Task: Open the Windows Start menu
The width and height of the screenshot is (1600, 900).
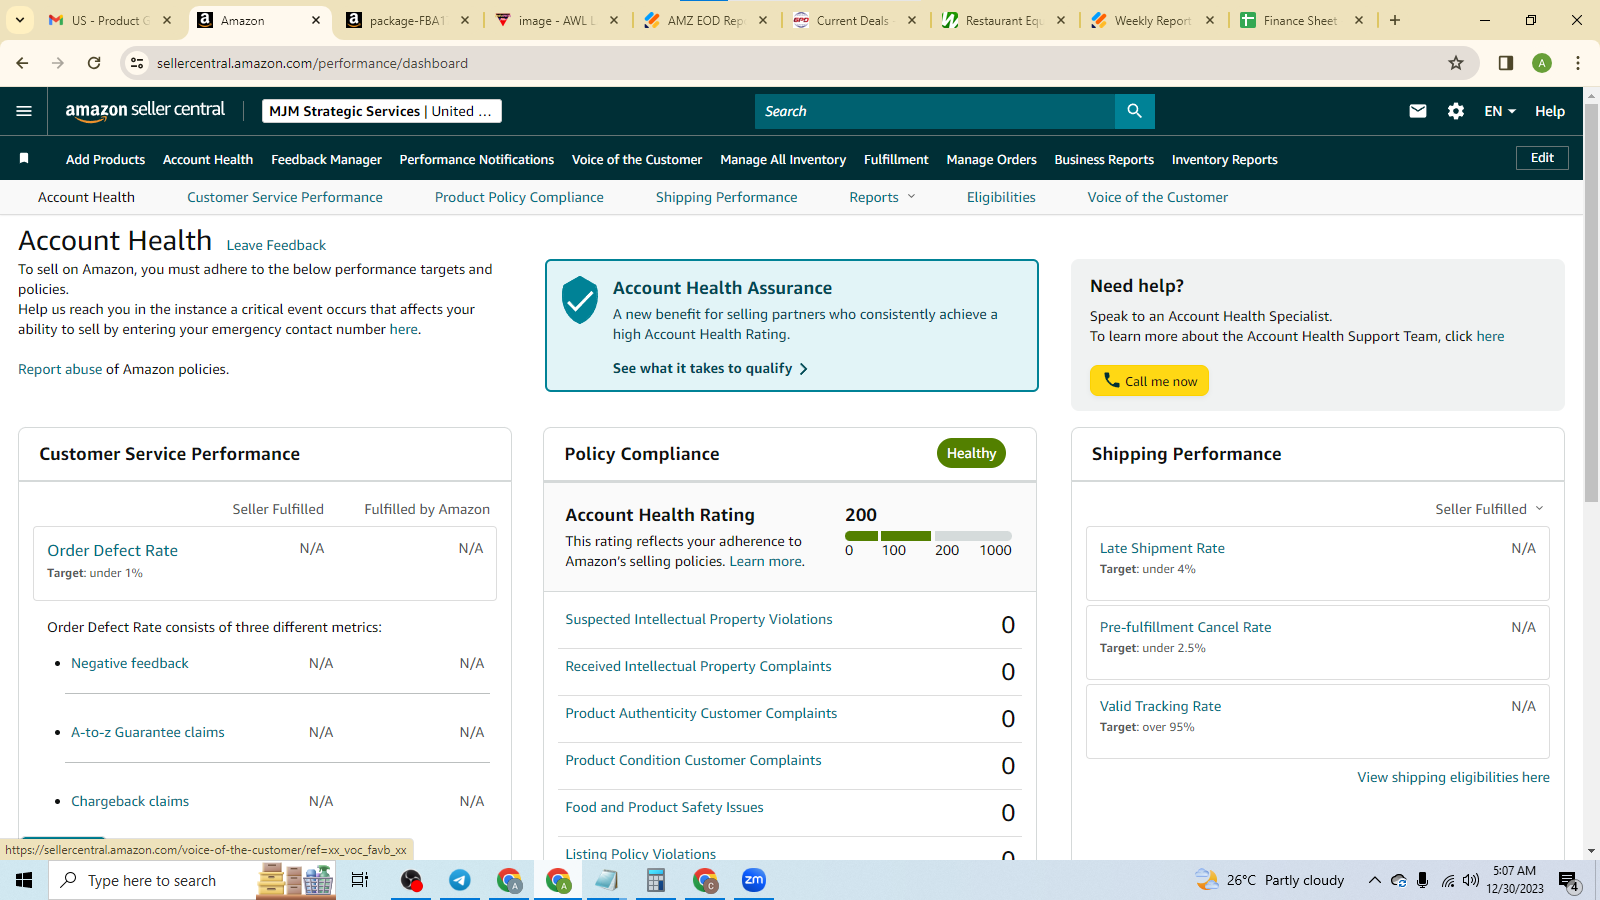Action: [x=24, y=880]
